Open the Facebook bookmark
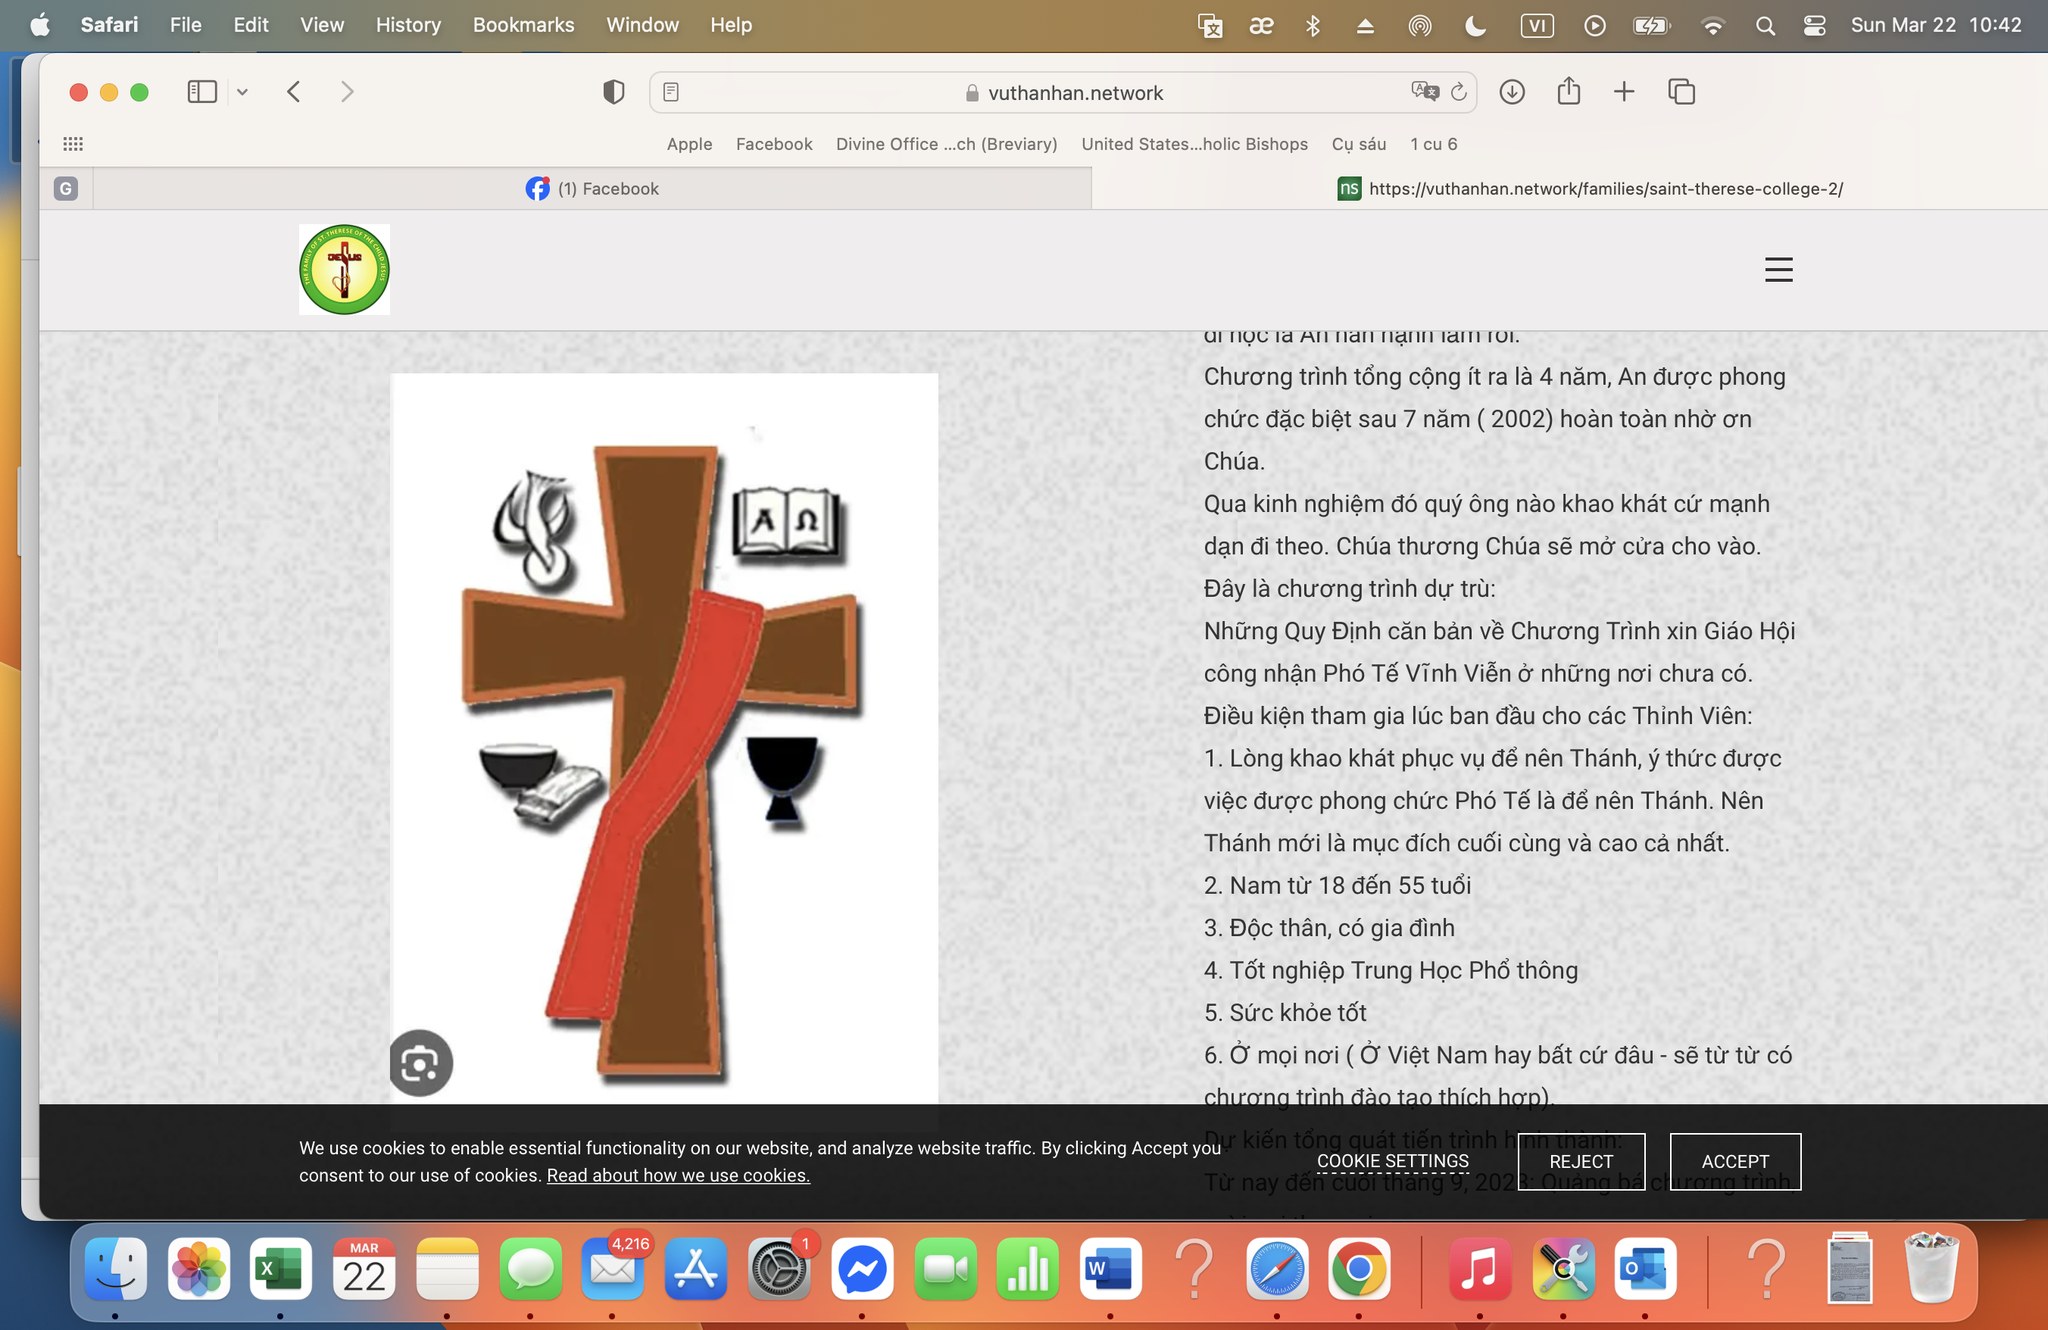This screenshot has width=2048, height=1330. point(774,144)
